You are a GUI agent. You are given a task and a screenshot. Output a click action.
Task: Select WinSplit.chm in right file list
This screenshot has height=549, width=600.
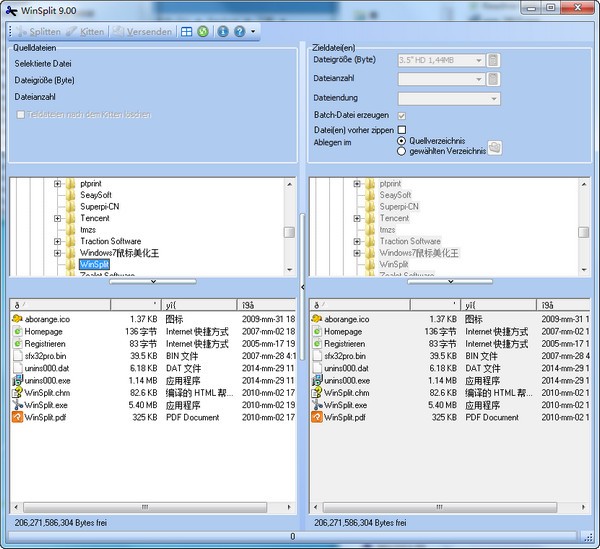pyautogui.click(x=347, y=393)
